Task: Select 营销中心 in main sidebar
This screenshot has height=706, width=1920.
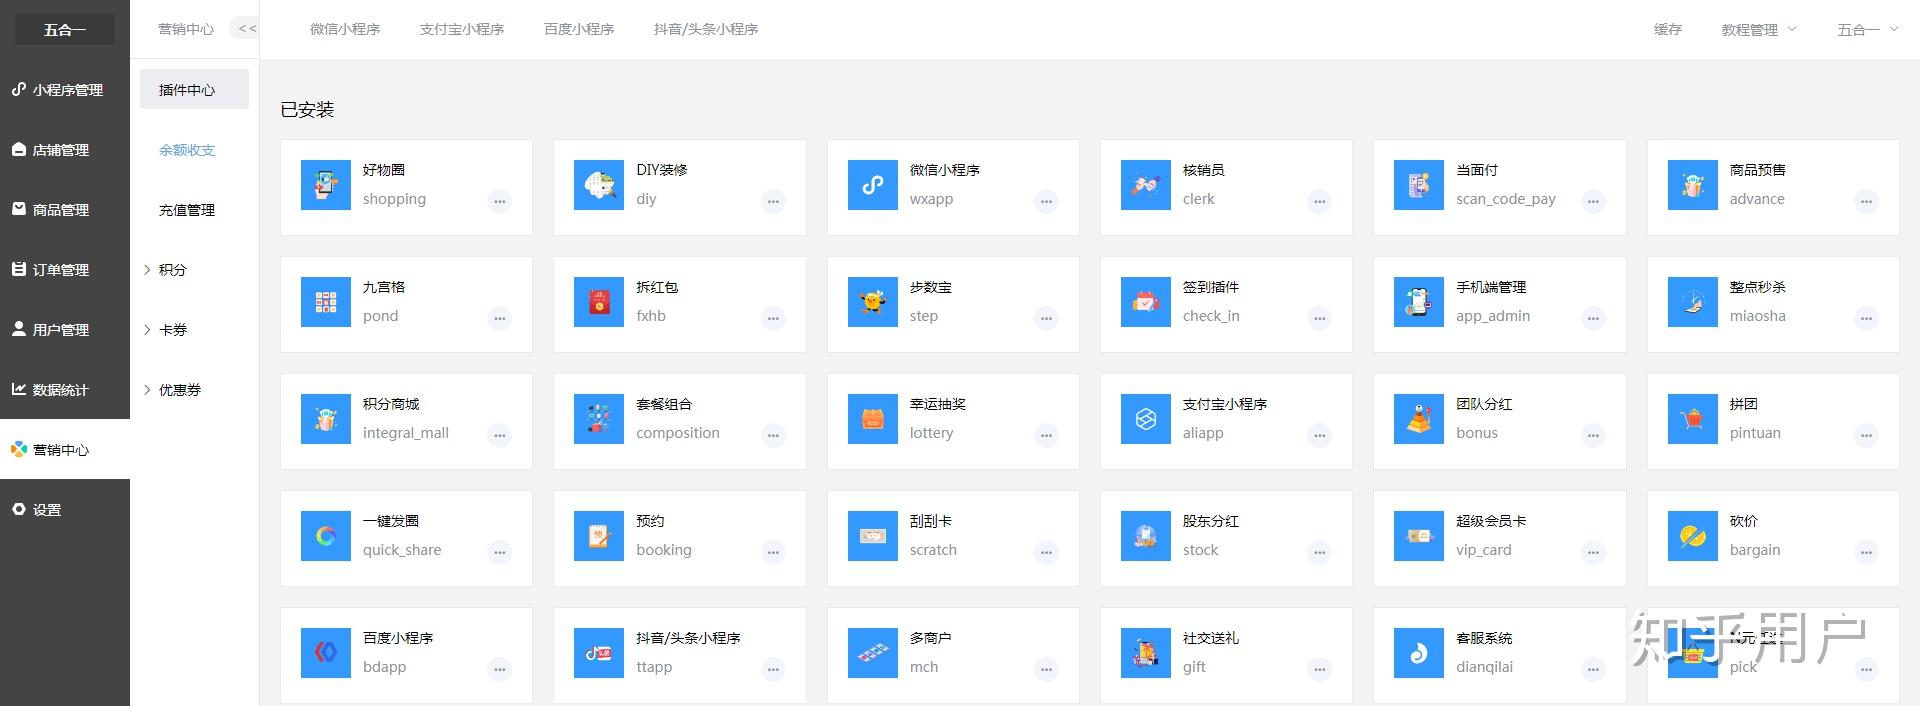Action: (65, 450)
